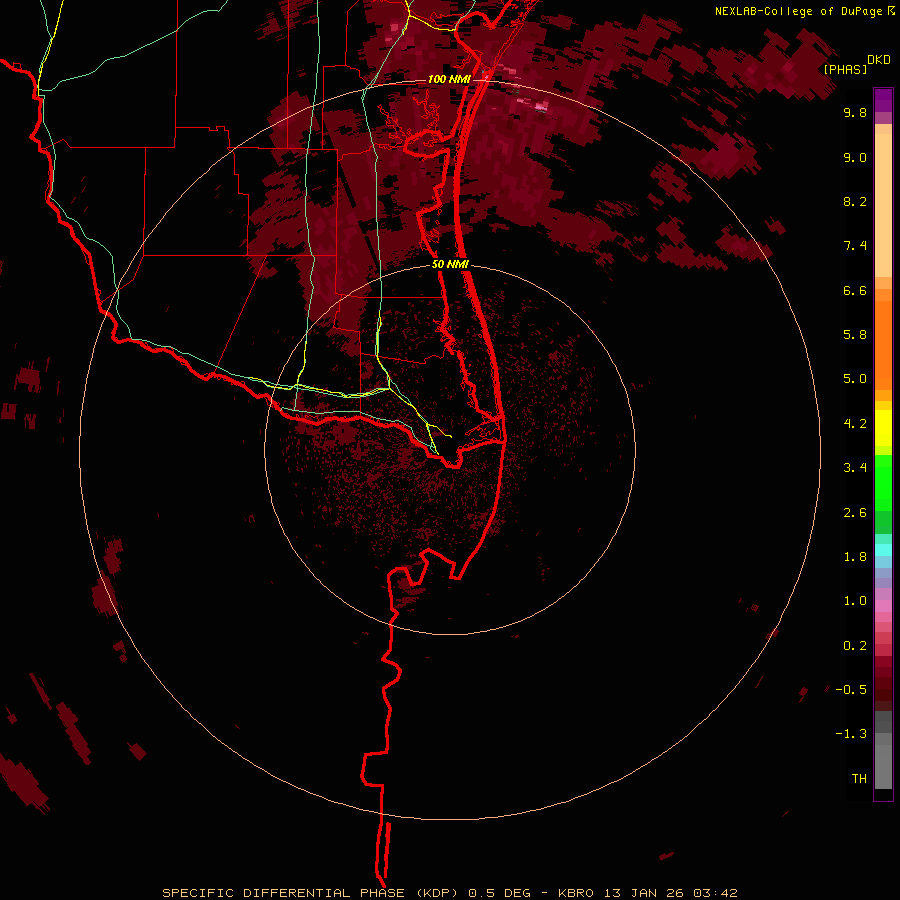
Task: Click the bright green band of the color bar
Action: pyautogui.click(x=883, y=483)
